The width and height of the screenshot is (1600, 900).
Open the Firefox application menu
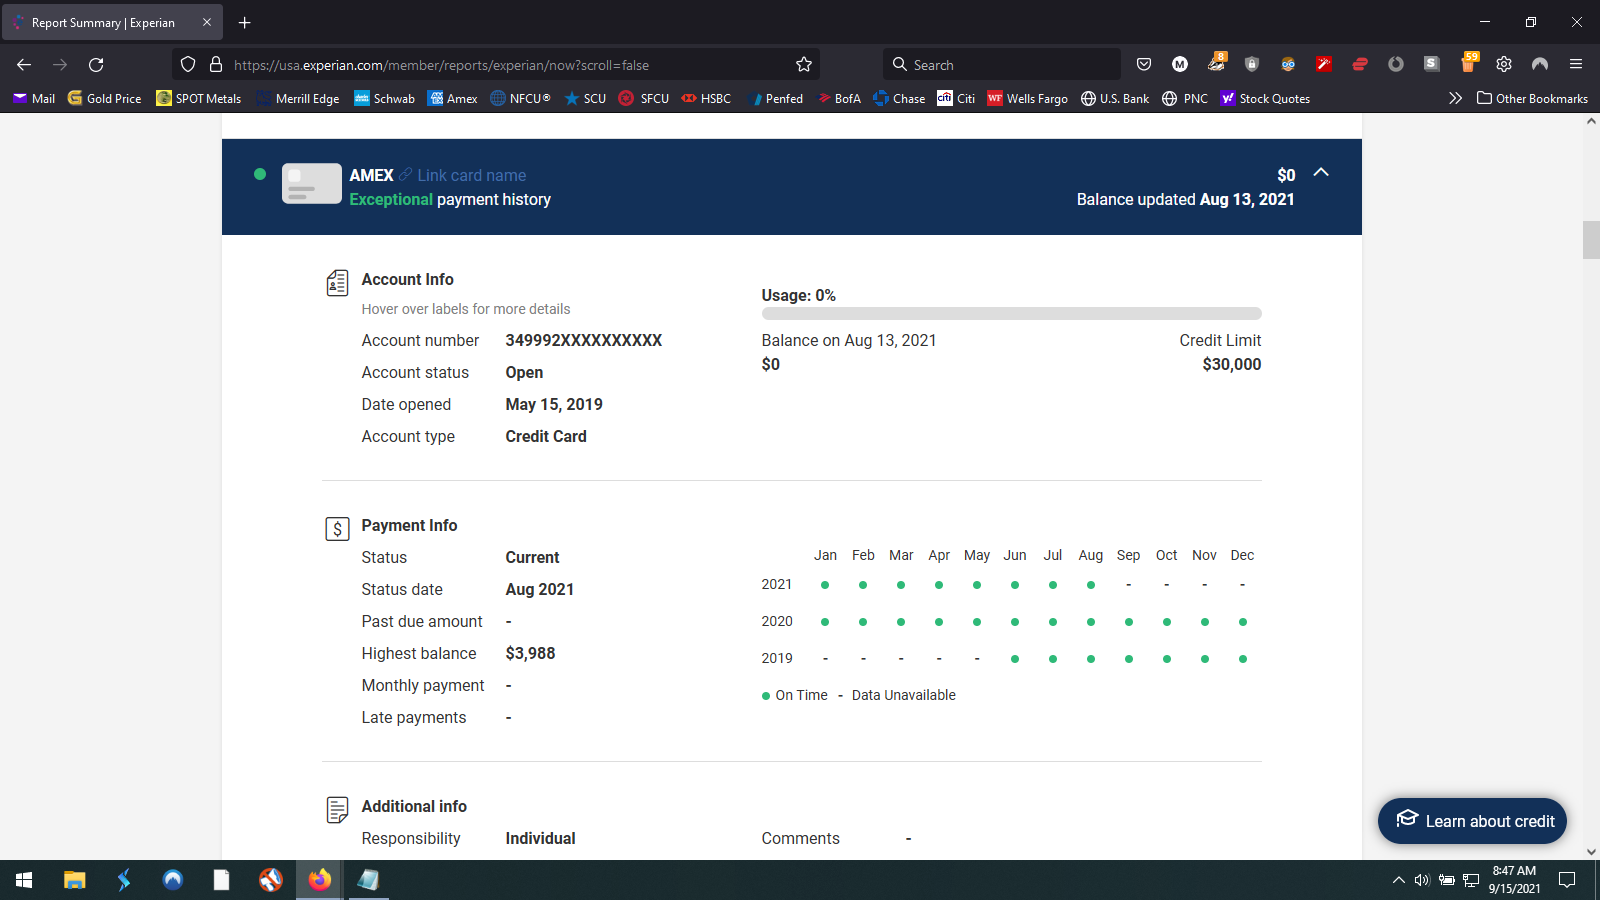click(1578, 64)
